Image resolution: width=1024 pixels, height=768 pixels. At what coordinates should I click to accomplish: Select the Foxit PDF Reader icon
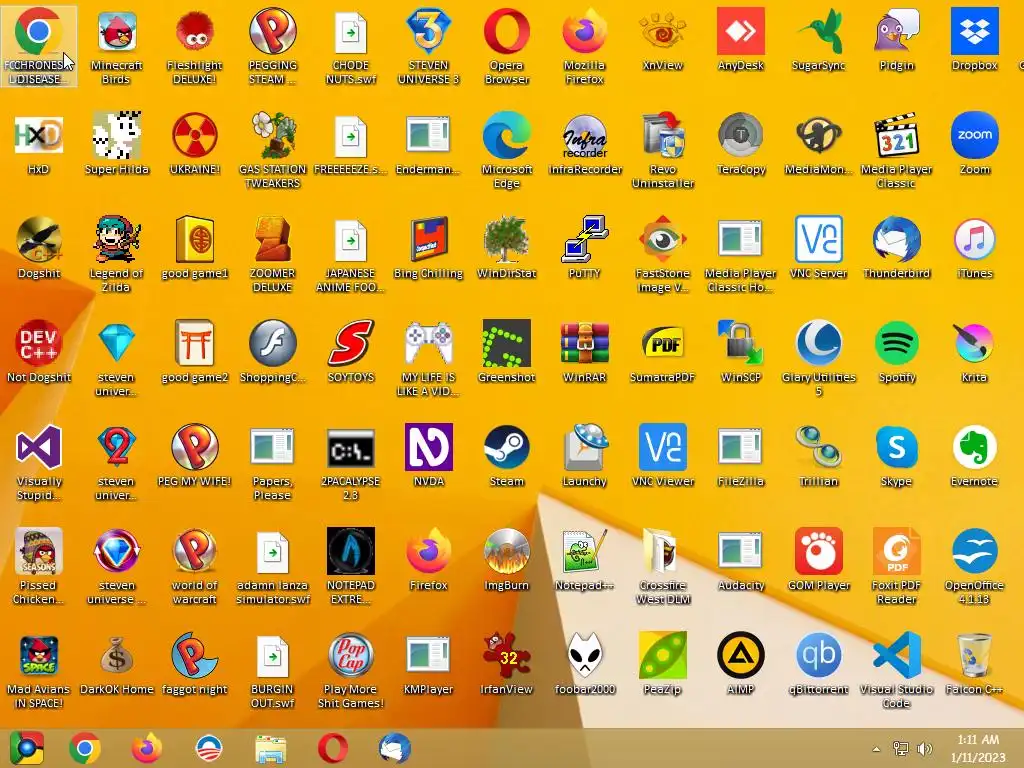(896, 551)
